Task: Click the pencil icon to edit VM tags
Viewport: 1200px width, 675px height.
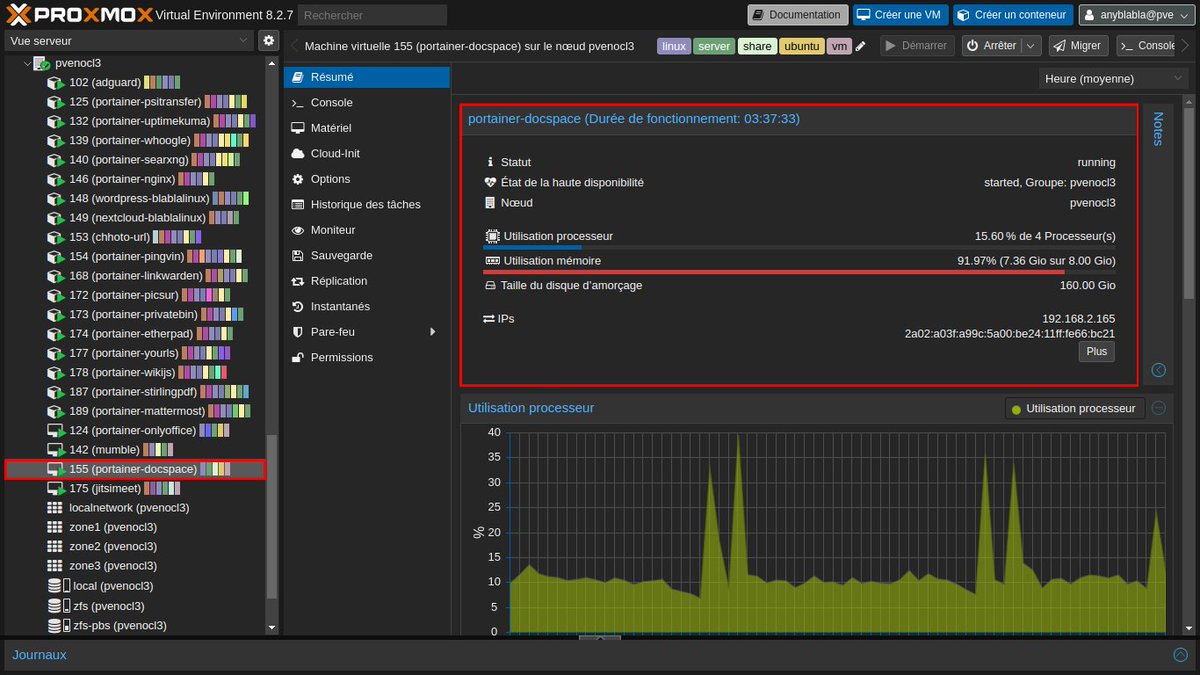Action: pos(861,45)
